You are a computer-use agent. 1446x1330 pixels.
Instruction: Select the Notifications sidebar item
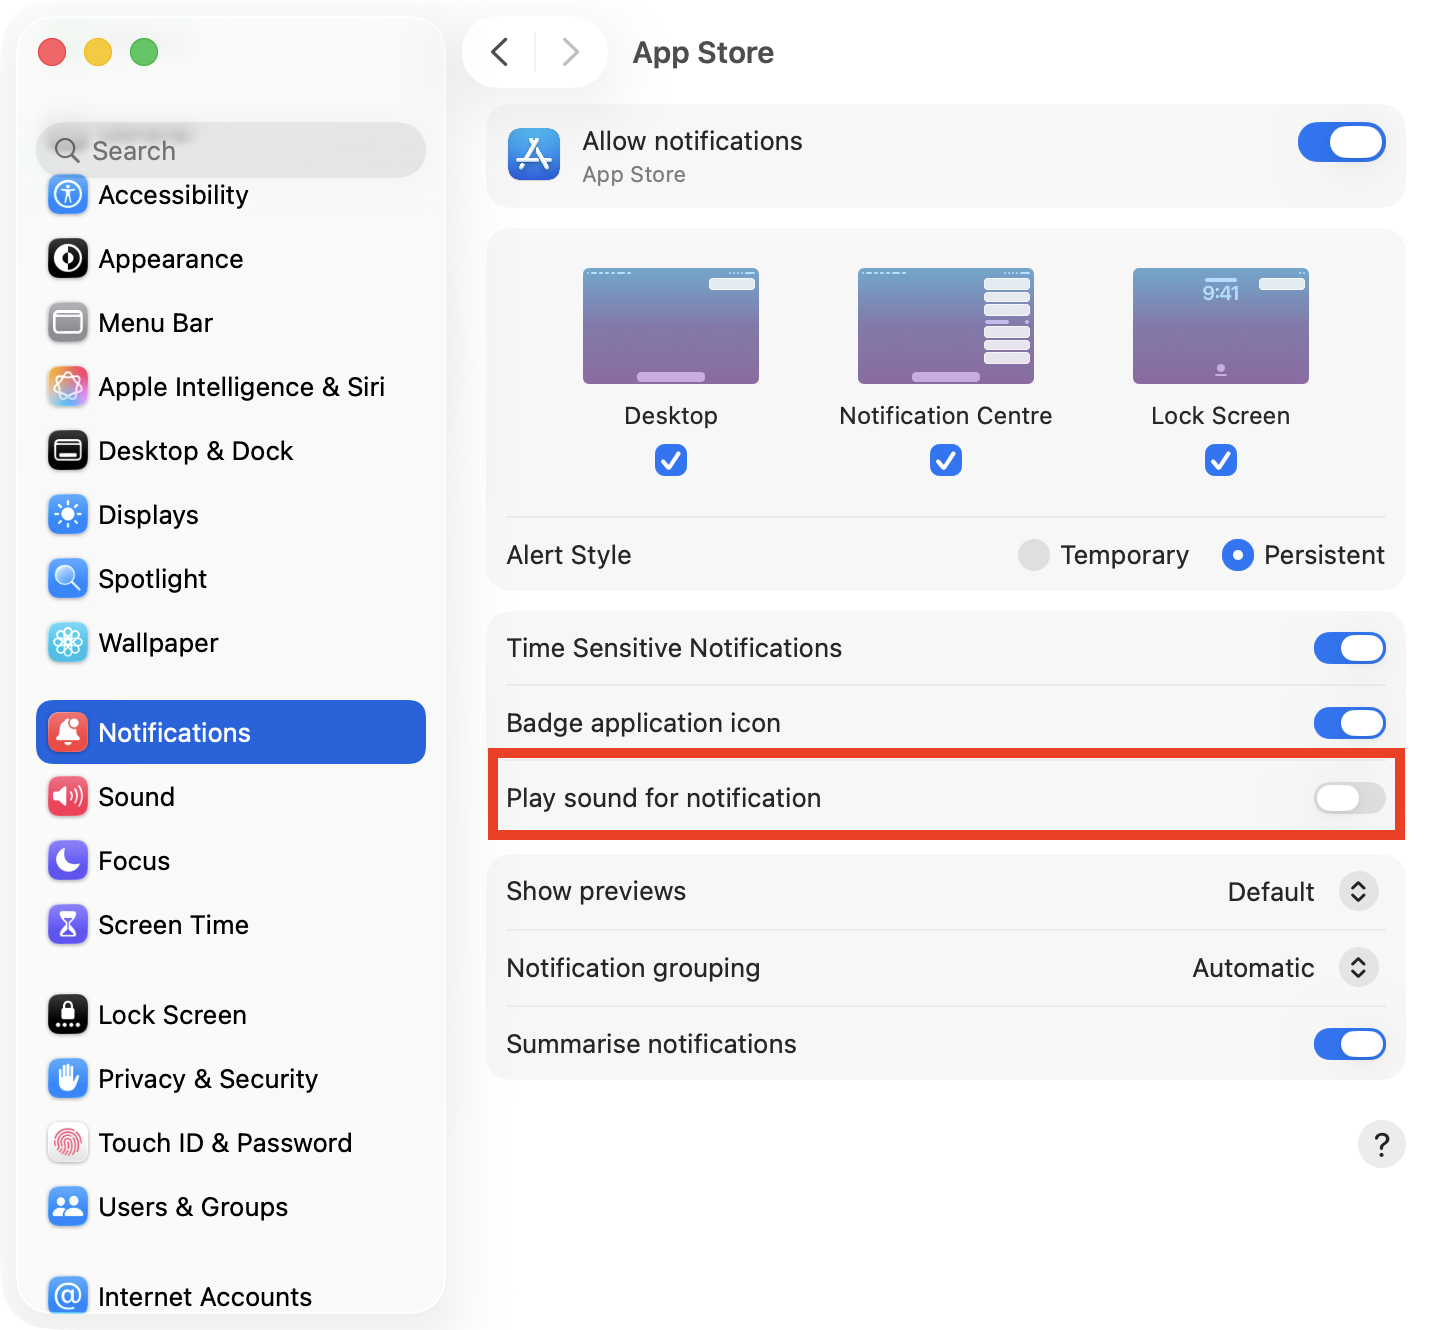(x=173, y=732)
